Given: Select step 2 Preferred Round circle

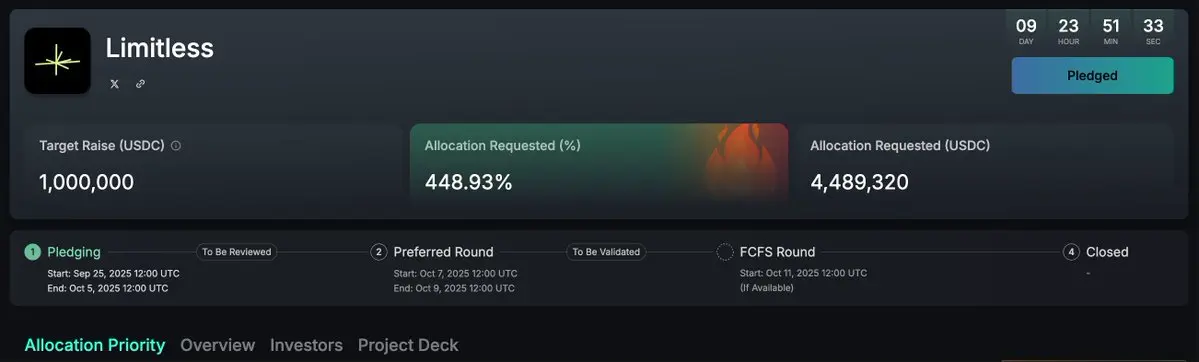Looking at the screenshot, I should 379,252.
